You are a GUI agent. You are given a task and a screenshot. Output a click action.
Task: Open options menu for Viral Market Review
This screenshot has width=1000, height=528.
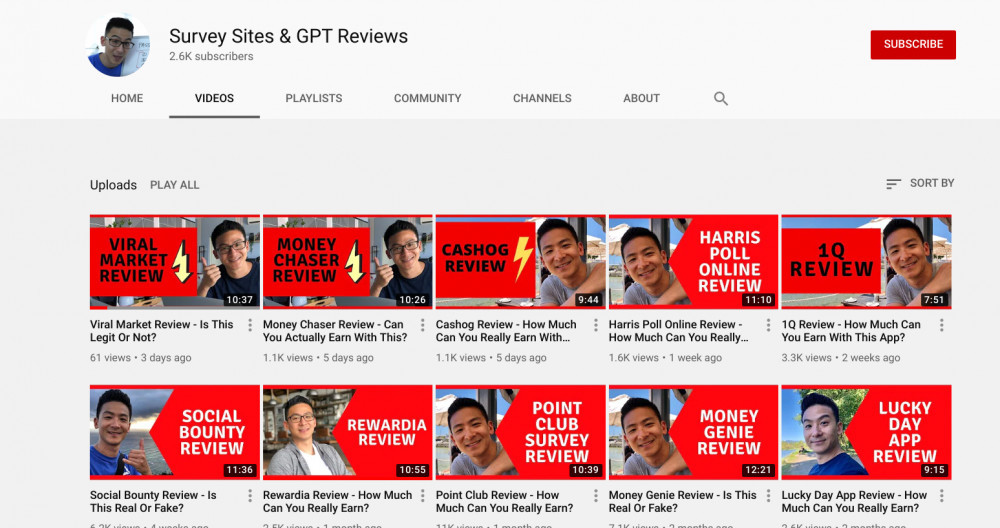[250, 325]
